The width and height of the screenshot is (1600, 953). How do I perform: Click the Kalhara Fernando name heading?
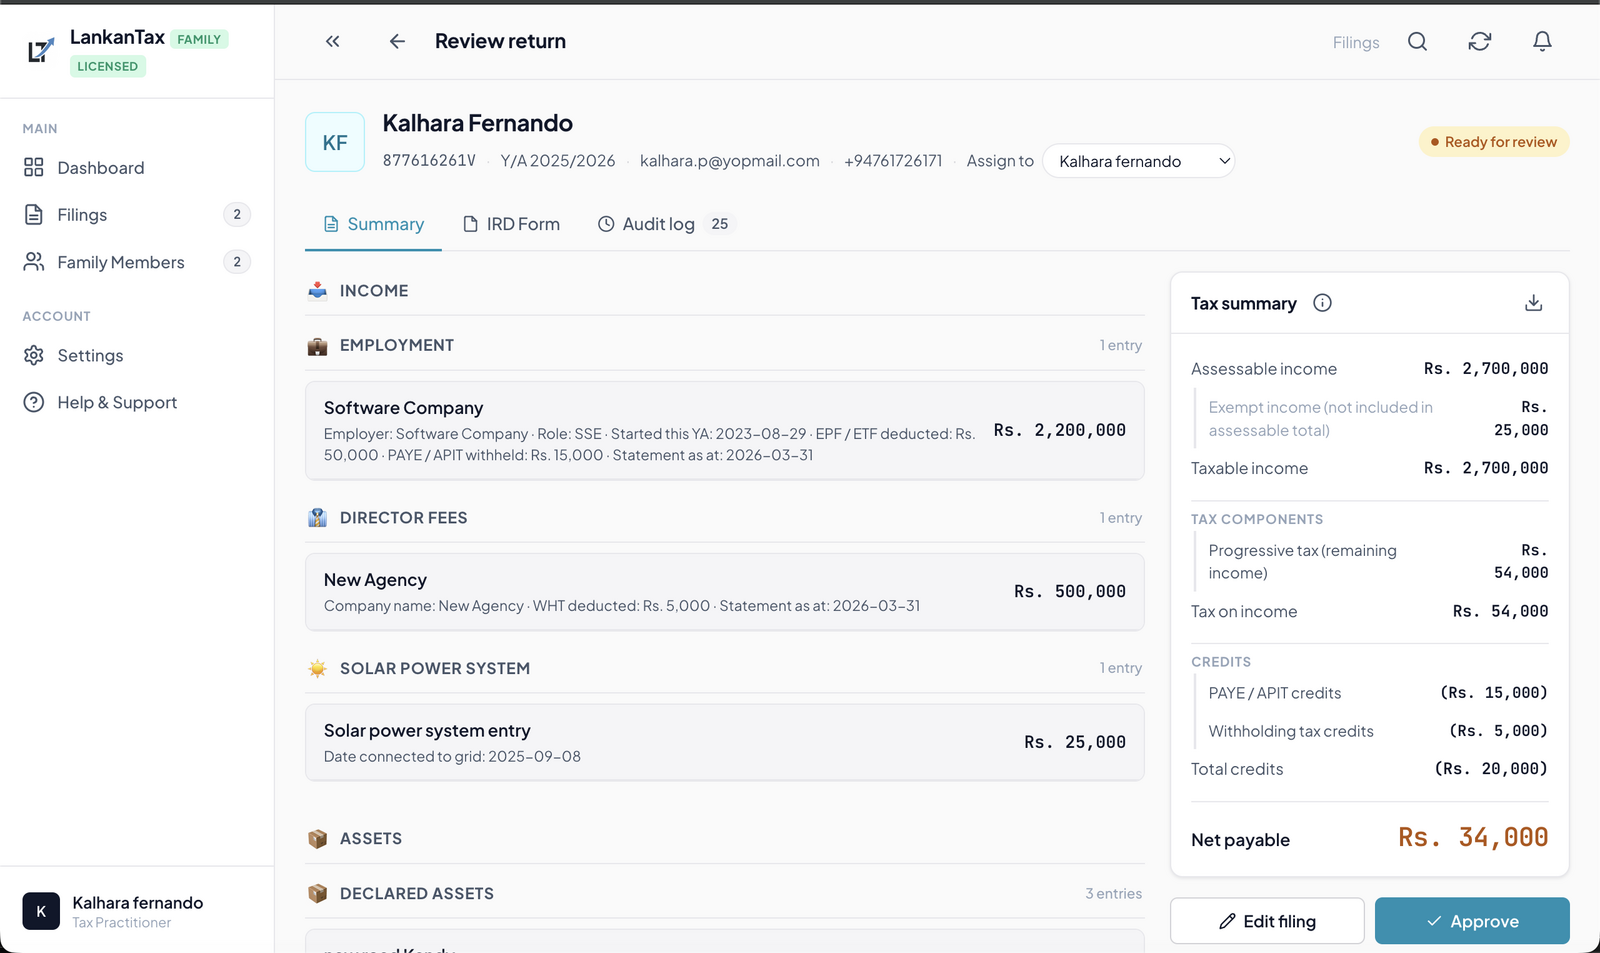pos(478,123)
